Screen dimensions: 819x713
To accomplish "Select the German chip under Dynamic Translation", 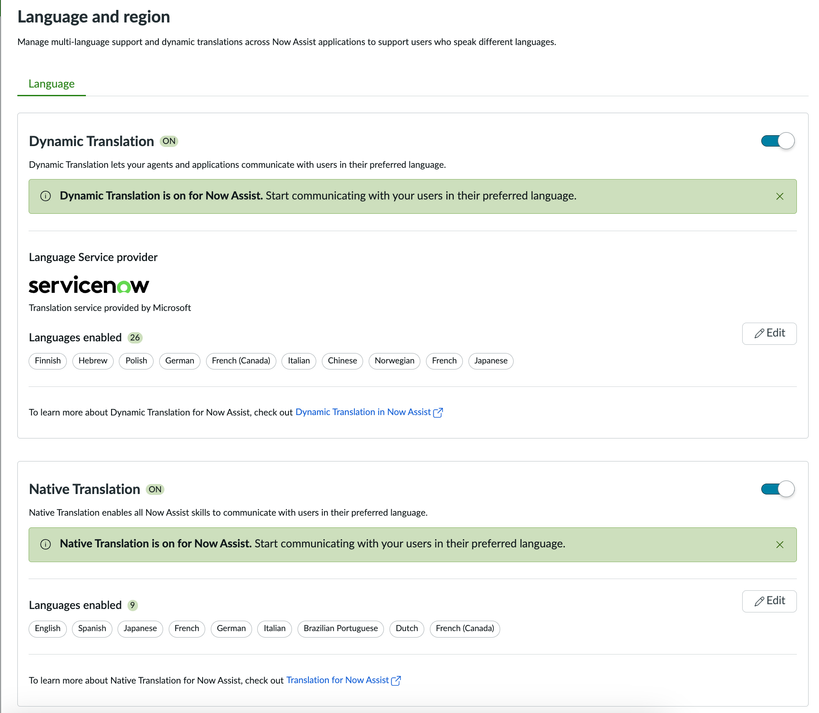I will pos(180,361).
